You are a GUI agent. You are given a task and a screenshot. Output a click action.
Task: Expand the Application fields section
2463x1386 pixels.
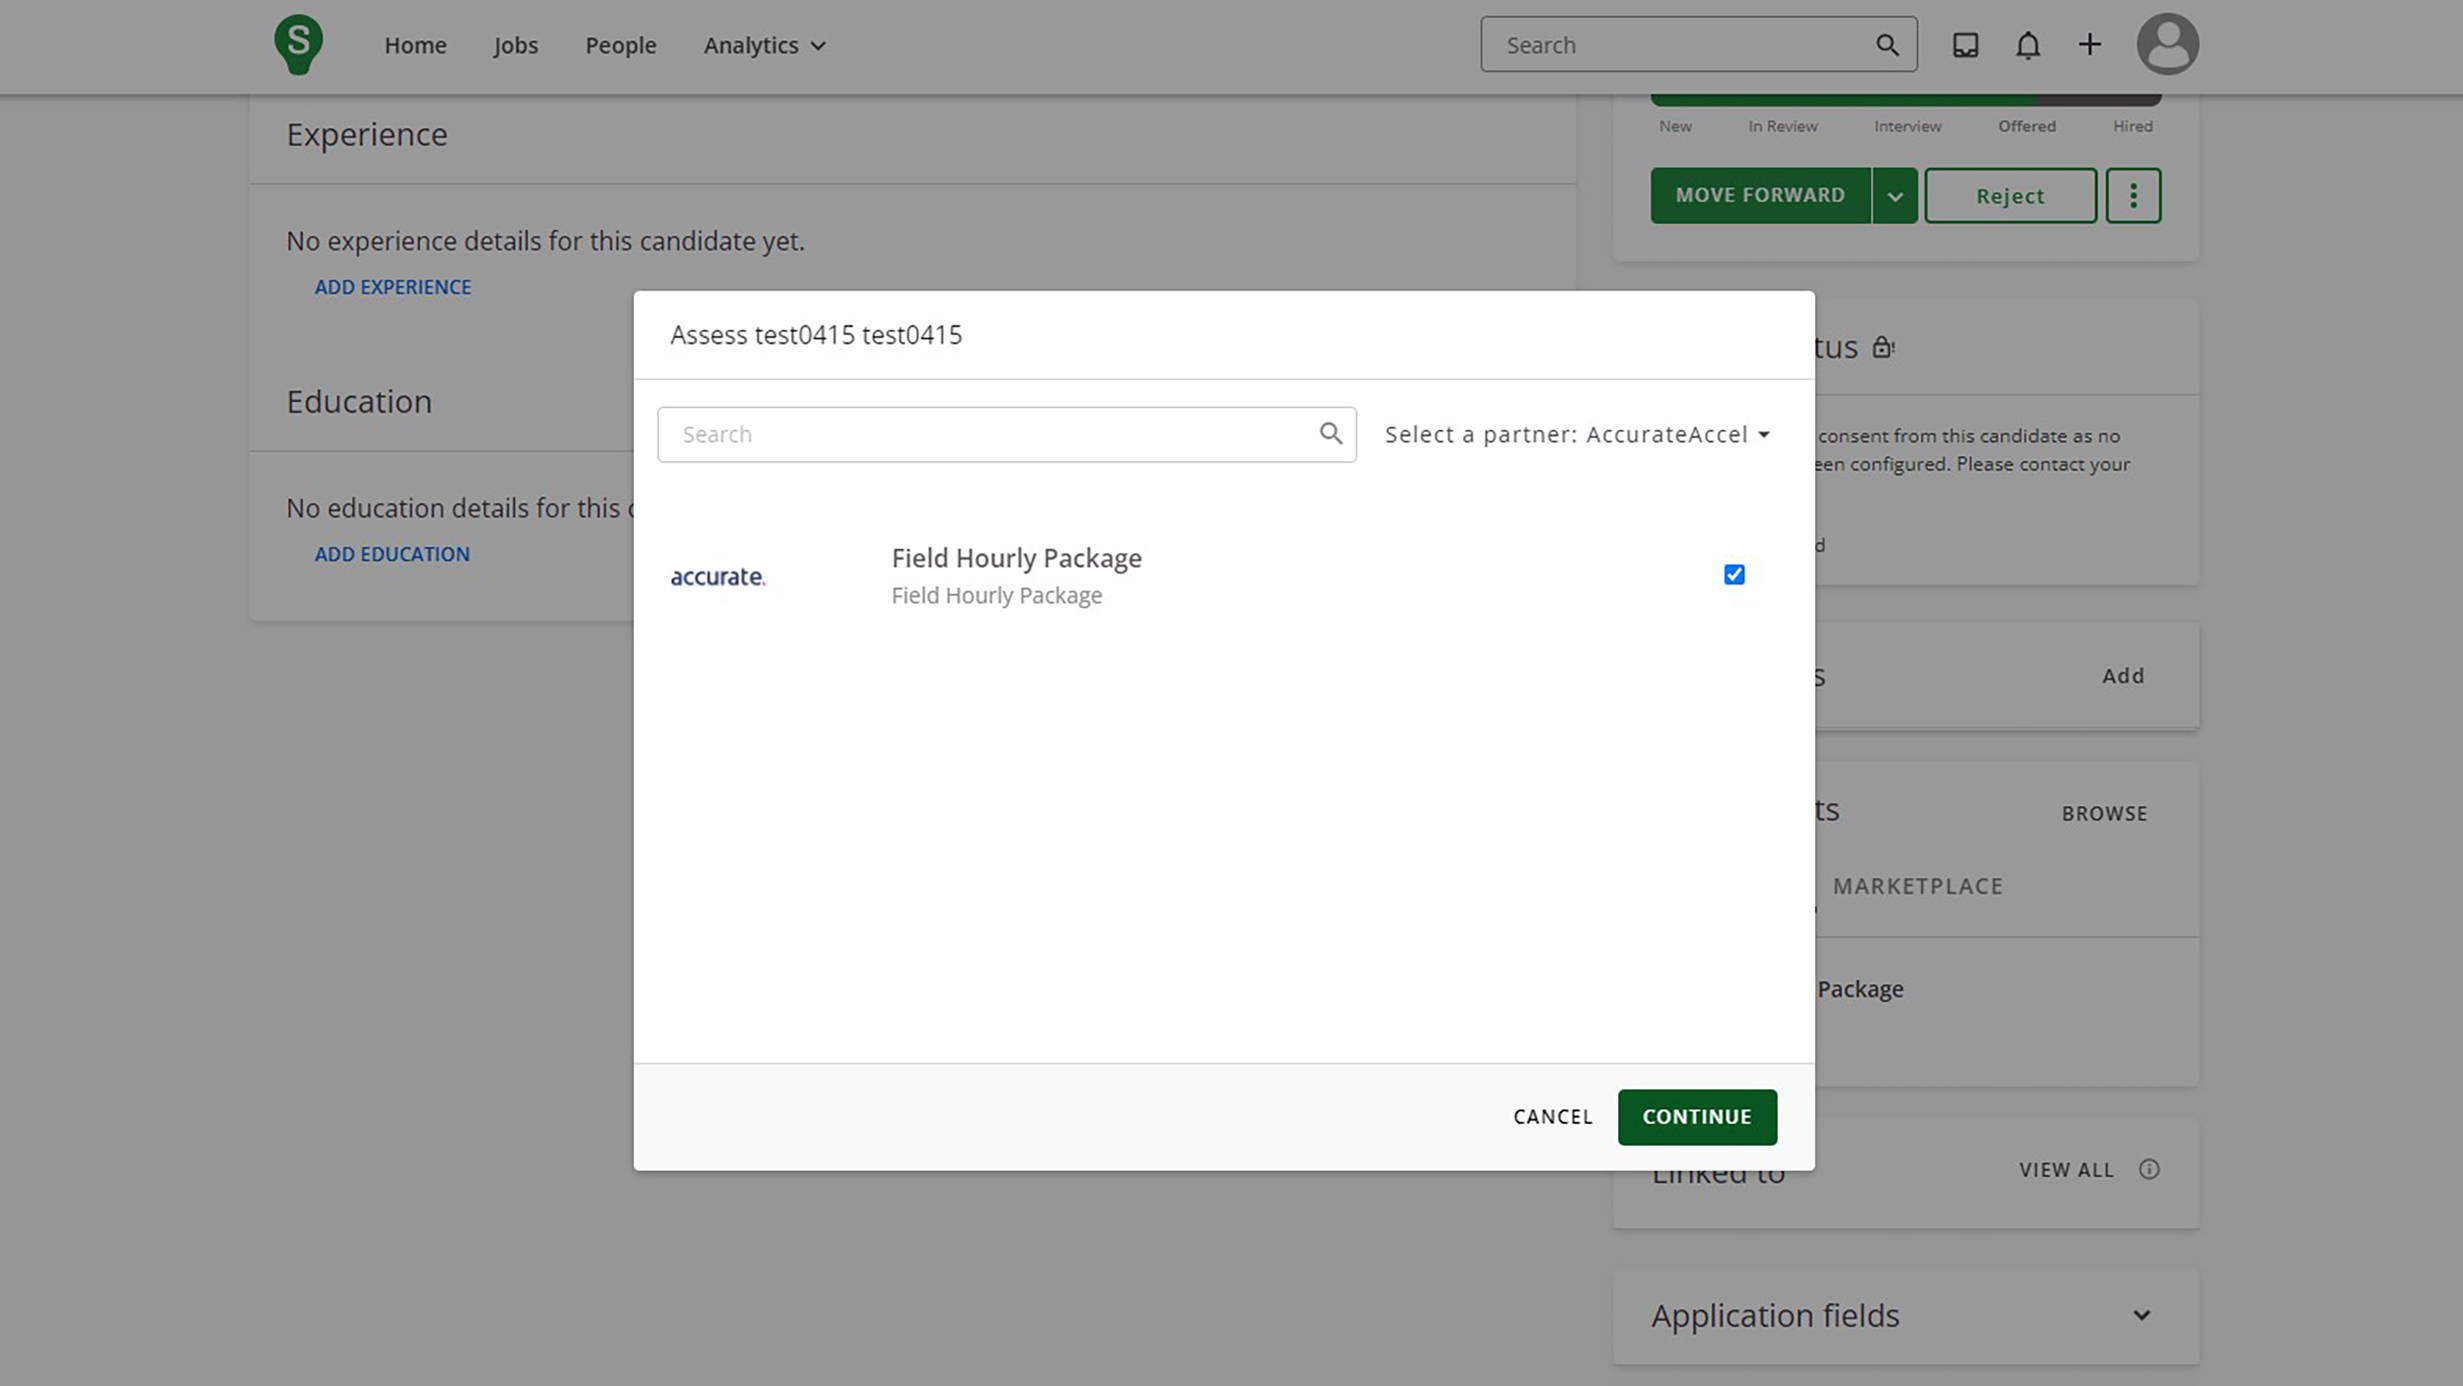[x=2141, y=1315]
